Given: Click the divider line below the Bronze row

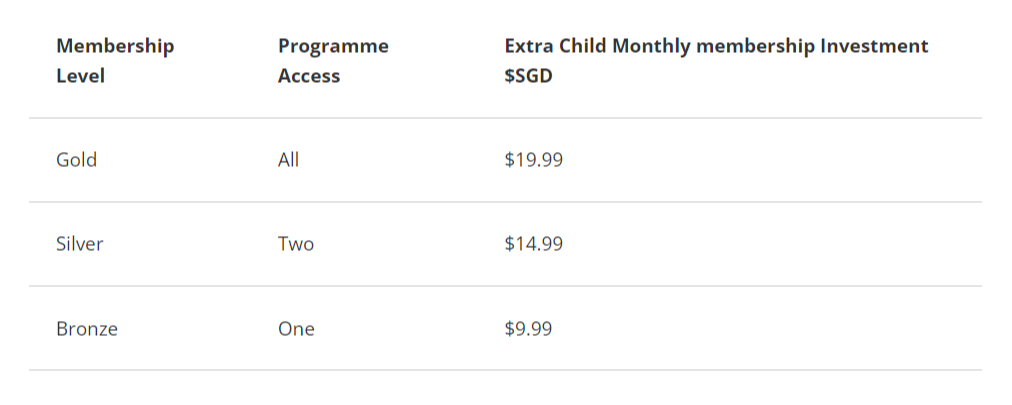Looking at the screenshot, I should [505, 370].
